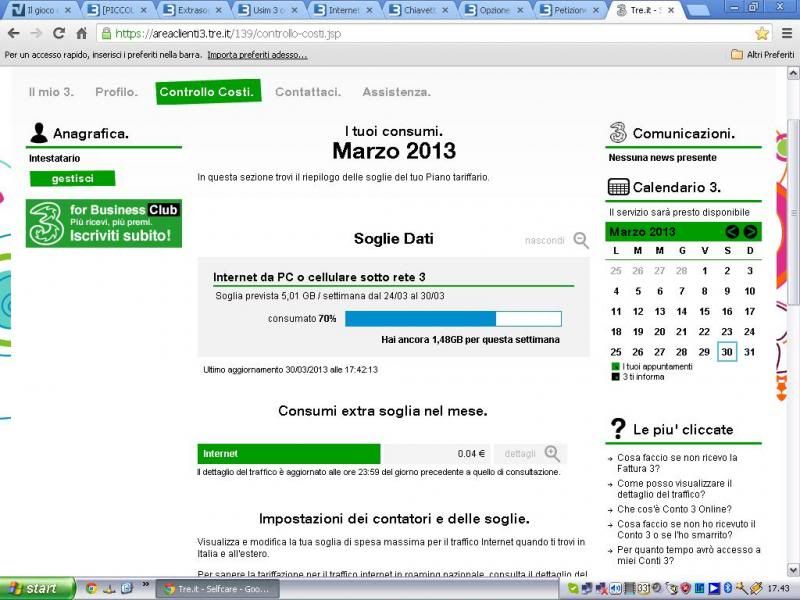This screenshot has width=800, height=600.
Task: Open the Il mio 3 section
Action: tap(51, 92)
